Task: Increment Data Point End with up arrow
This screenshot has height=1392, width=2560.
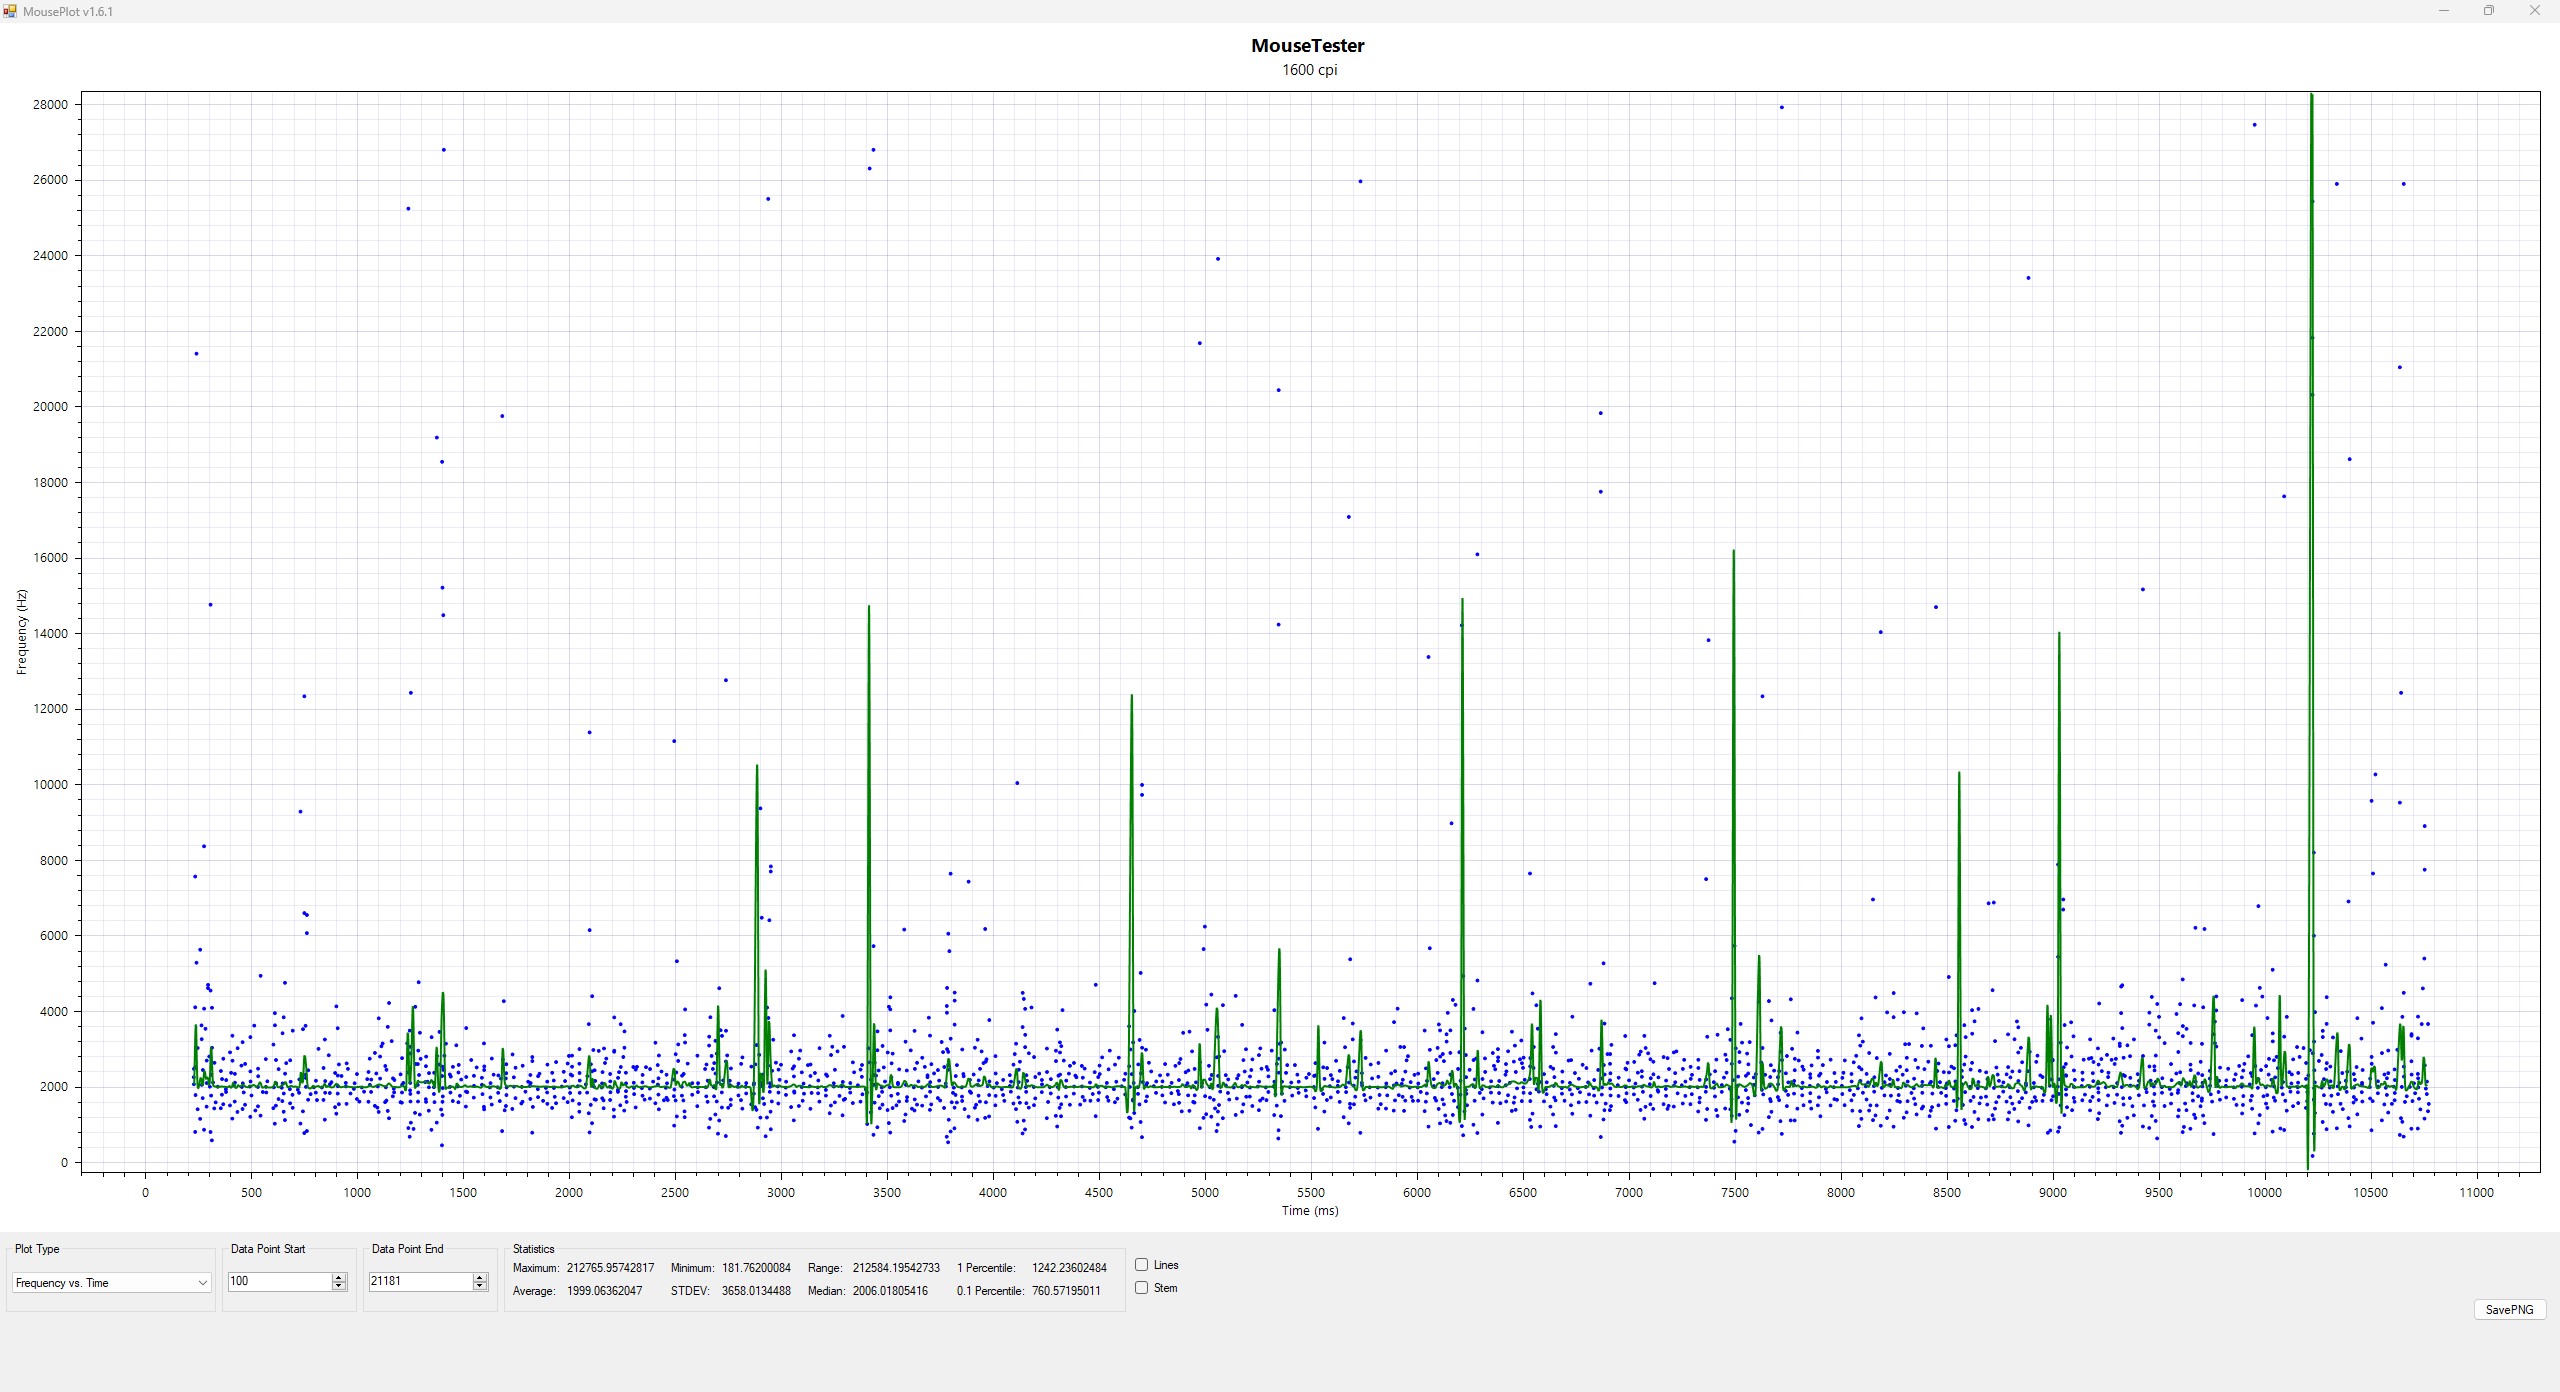Action: tap(480, 1277)
